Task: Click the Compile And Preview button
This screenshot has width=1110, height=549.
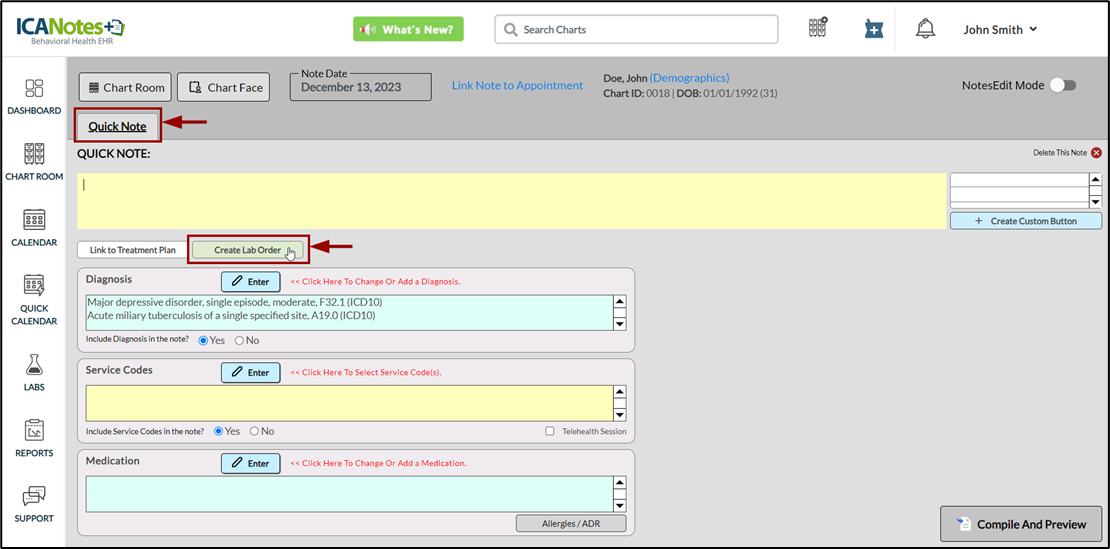Action: click(1021, 524)
